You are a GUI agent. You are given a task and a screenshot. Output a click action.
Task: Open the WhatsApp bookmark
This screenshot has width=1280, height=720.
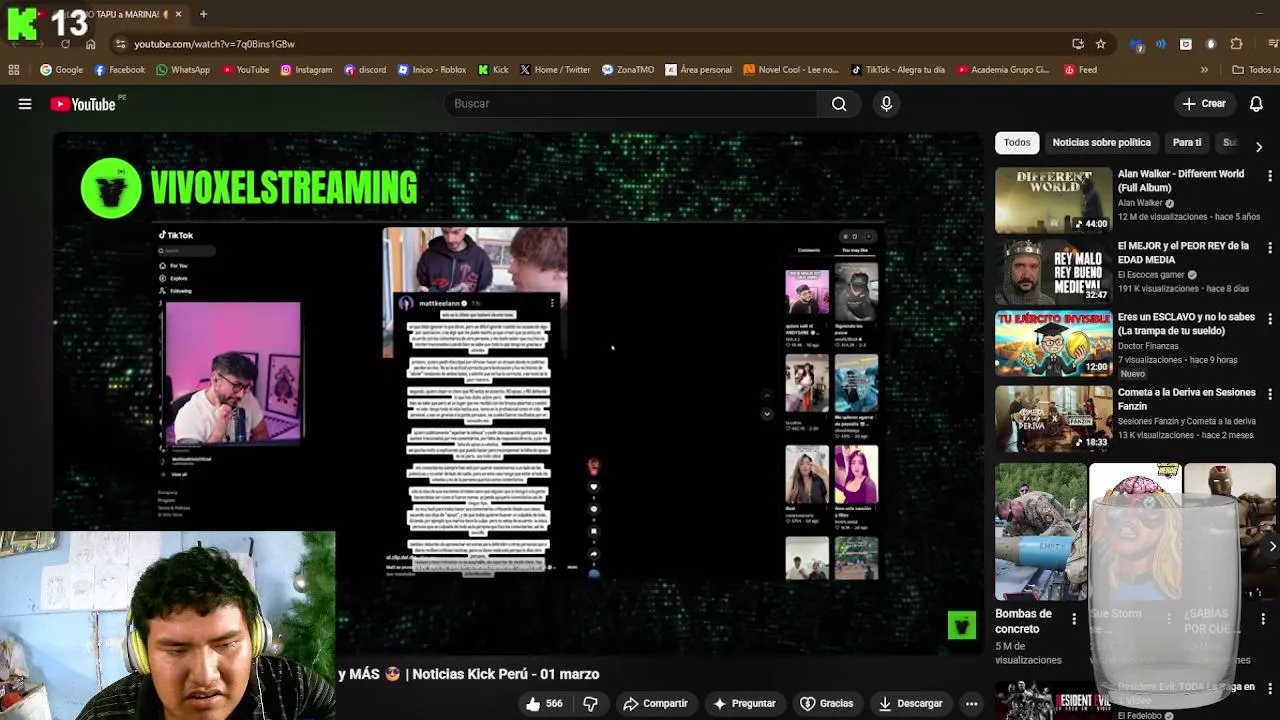click(x=183, y=70)
